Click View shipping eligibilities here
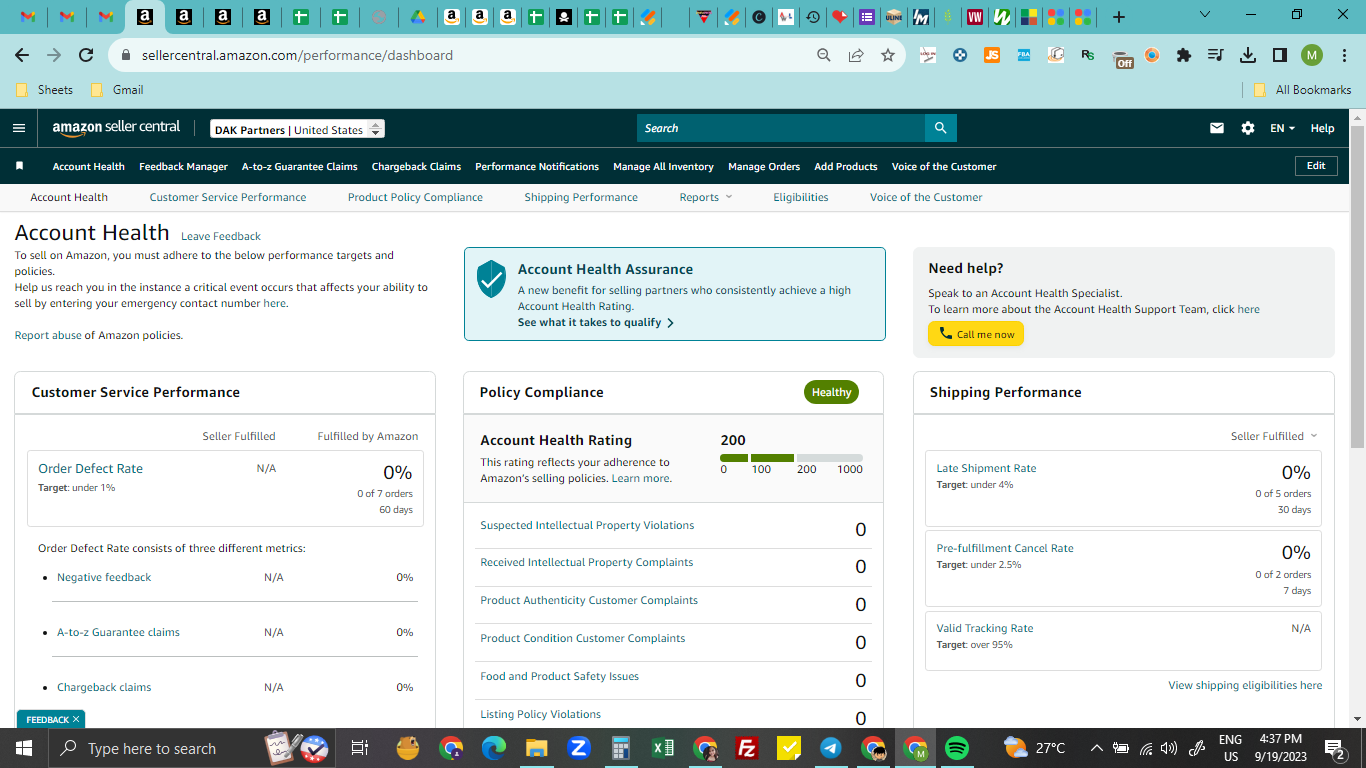The image size is (1366, 768). (x=1245, y=685)
